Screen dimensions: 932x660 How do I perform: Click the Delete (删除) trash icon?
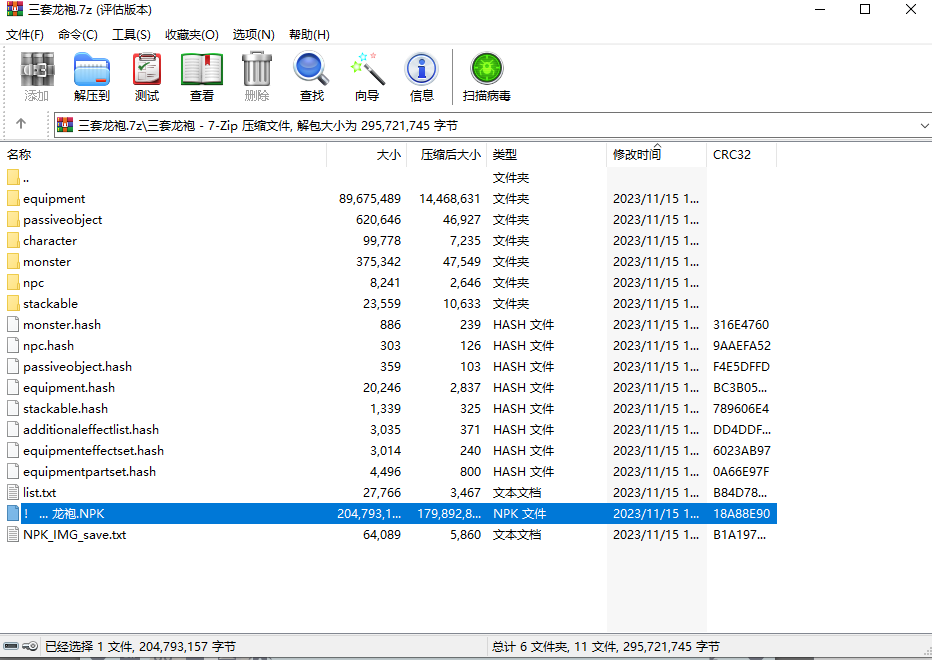[x=257, y=70]
